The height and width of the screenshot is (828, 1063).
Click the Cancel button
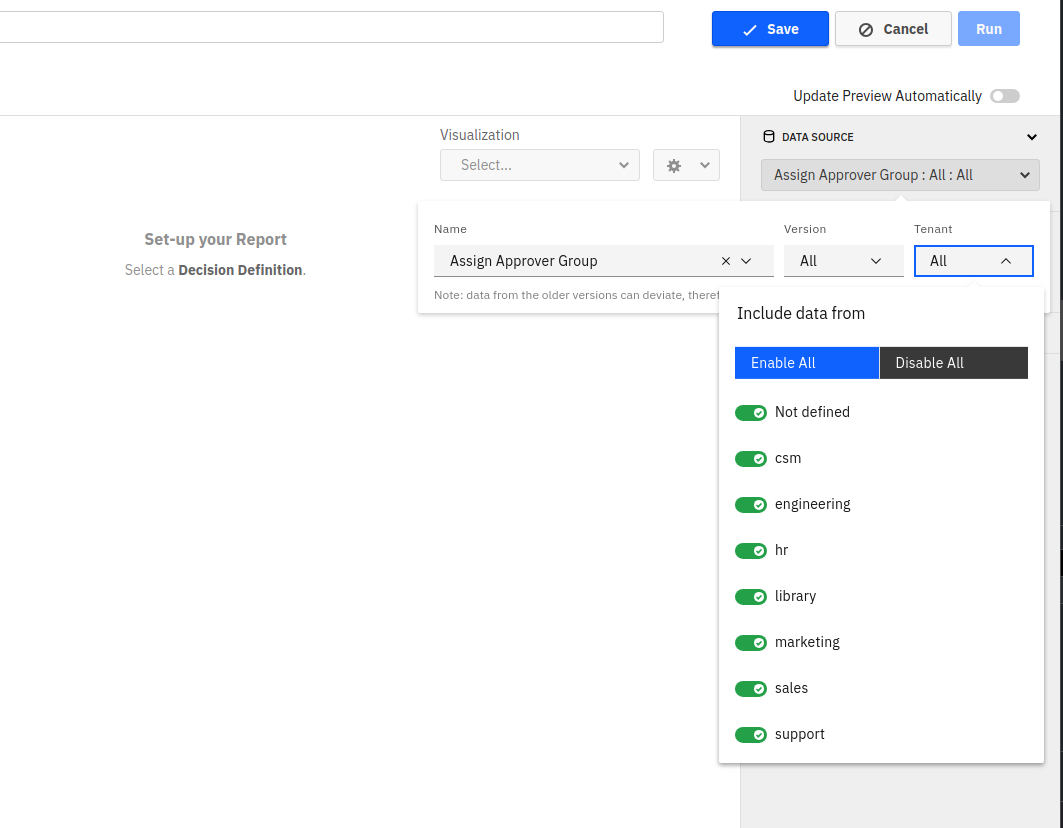pos(893,29)
